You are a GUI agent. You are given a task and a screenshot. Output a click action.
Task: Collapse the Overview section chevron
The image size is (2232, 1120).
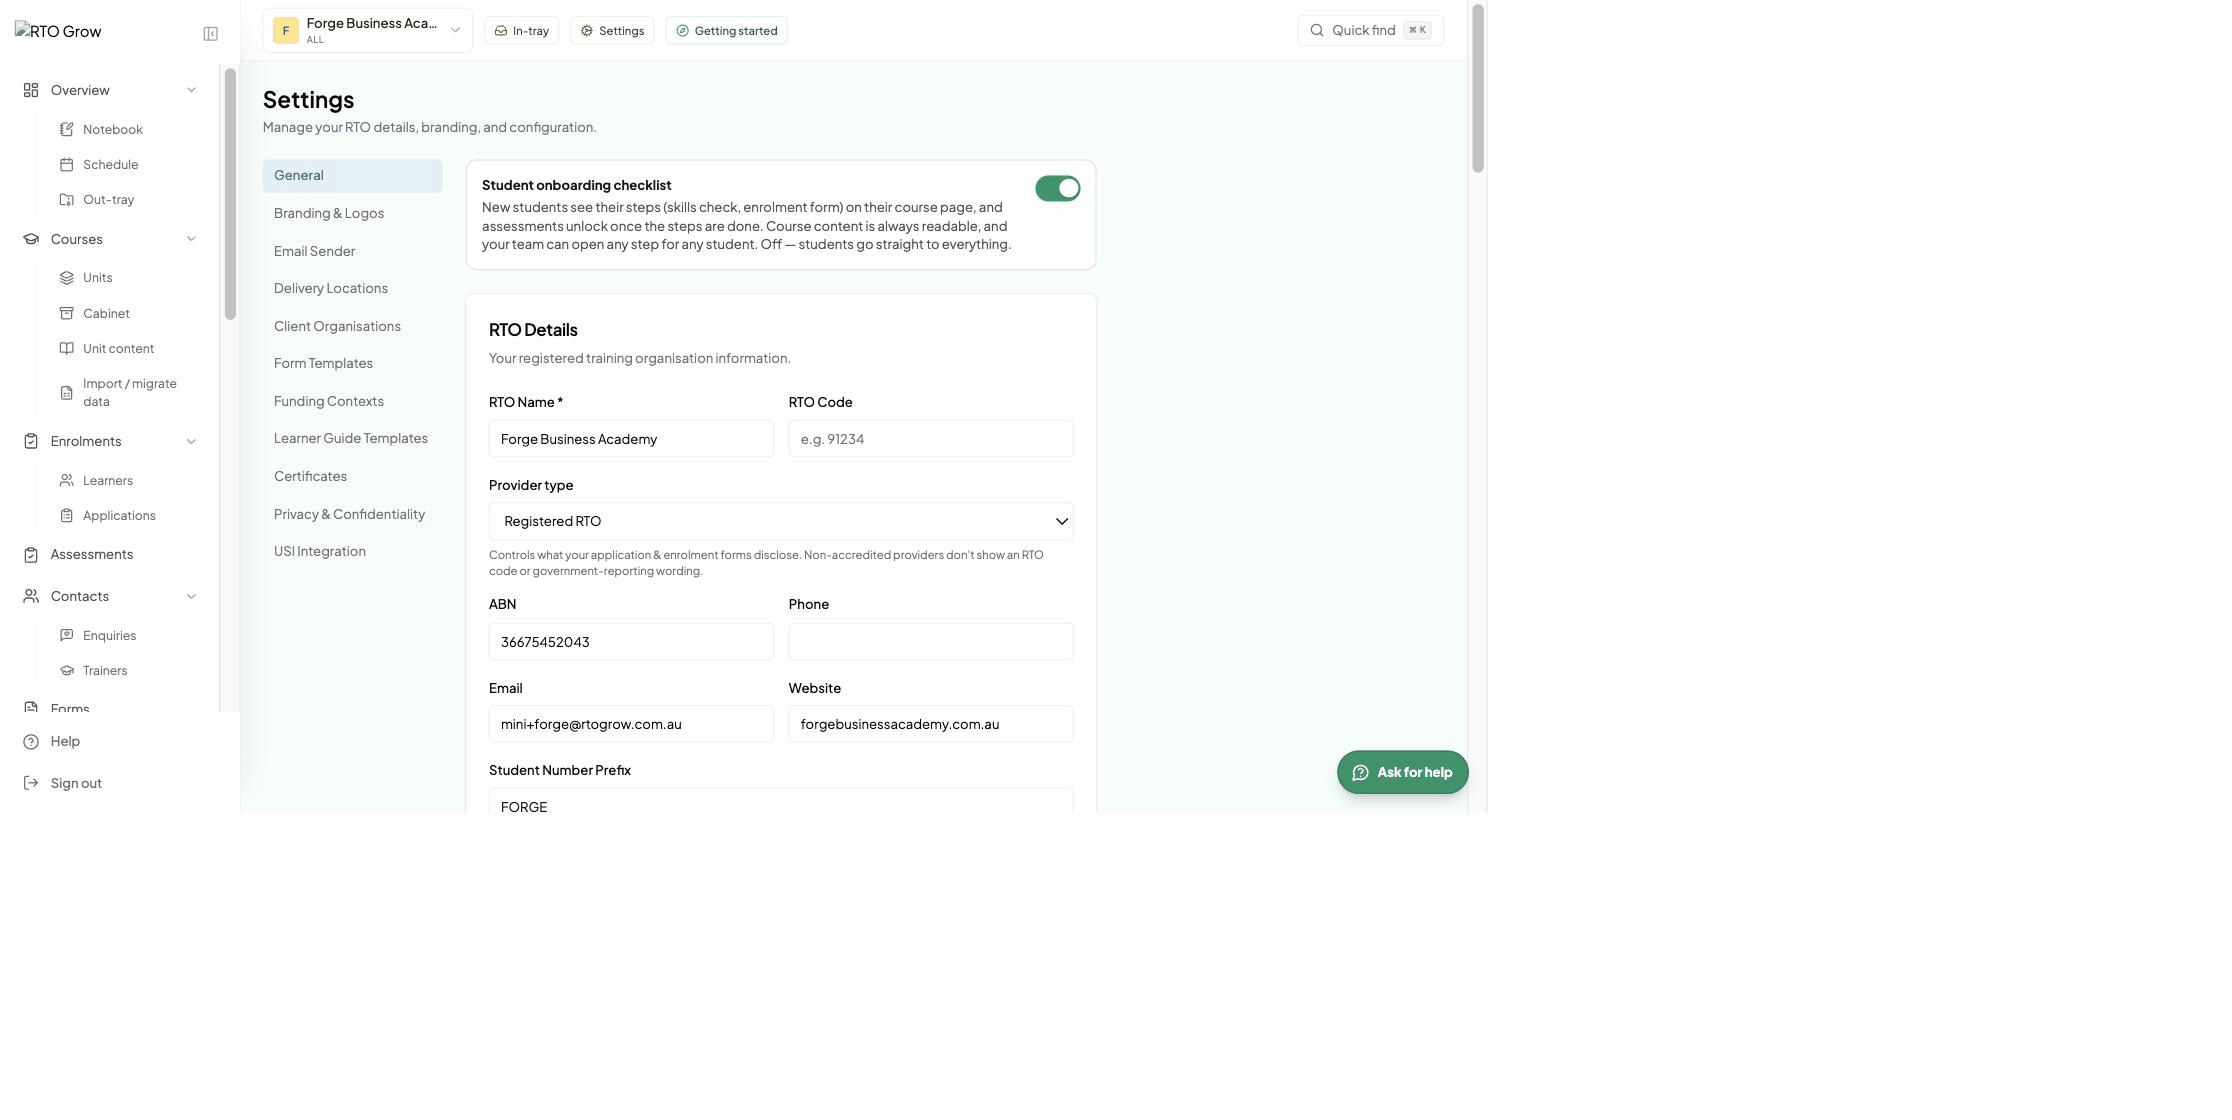click(x=191, y=91)
